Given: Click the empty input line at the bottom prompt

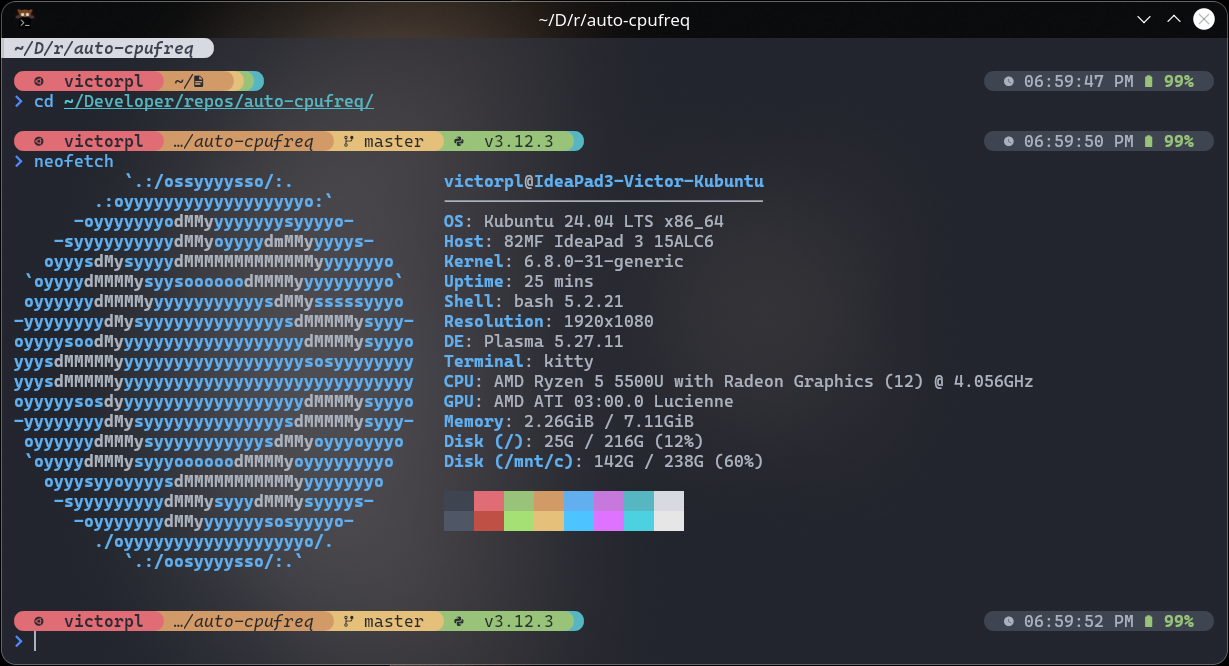Looking at the screenshot, I should pos(620,641).
